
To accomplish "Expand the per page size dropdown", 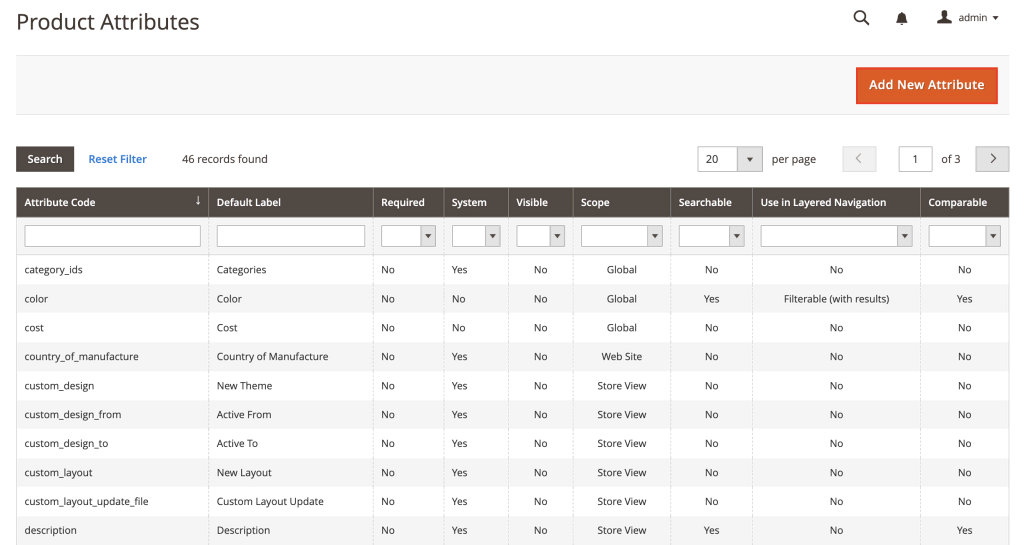I will [749, 159].
